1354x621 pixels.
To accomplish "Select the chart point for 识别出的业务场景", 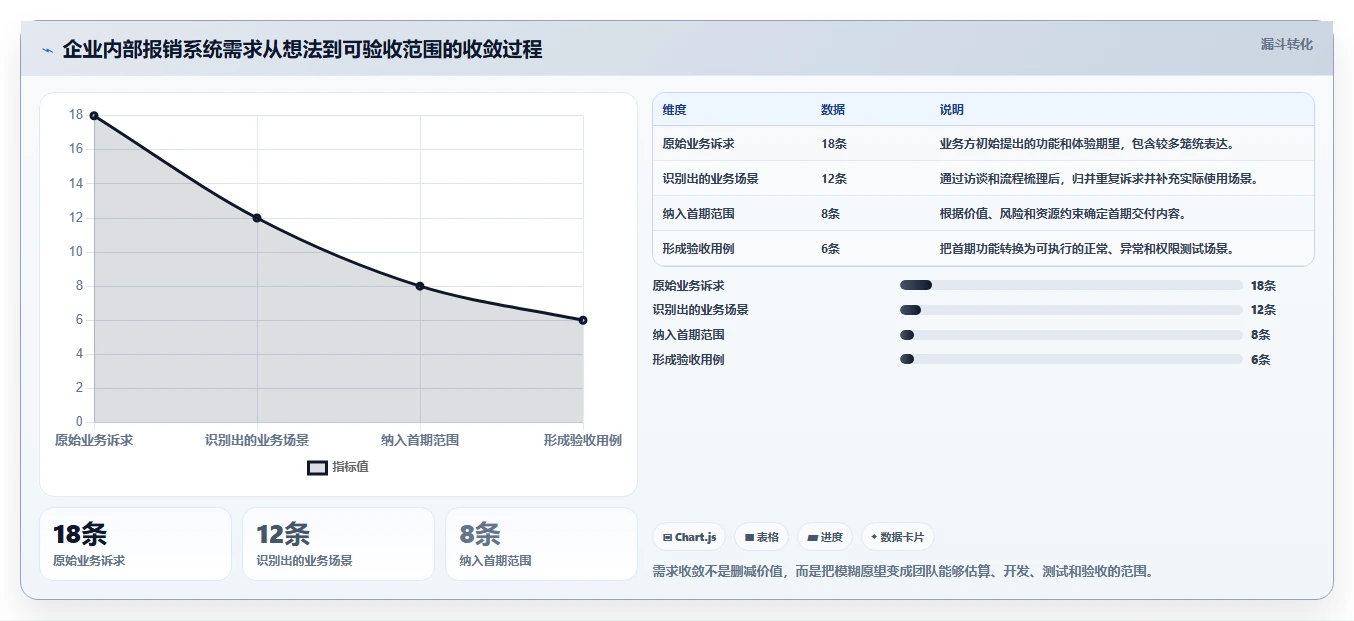I will tap(257, 218).
